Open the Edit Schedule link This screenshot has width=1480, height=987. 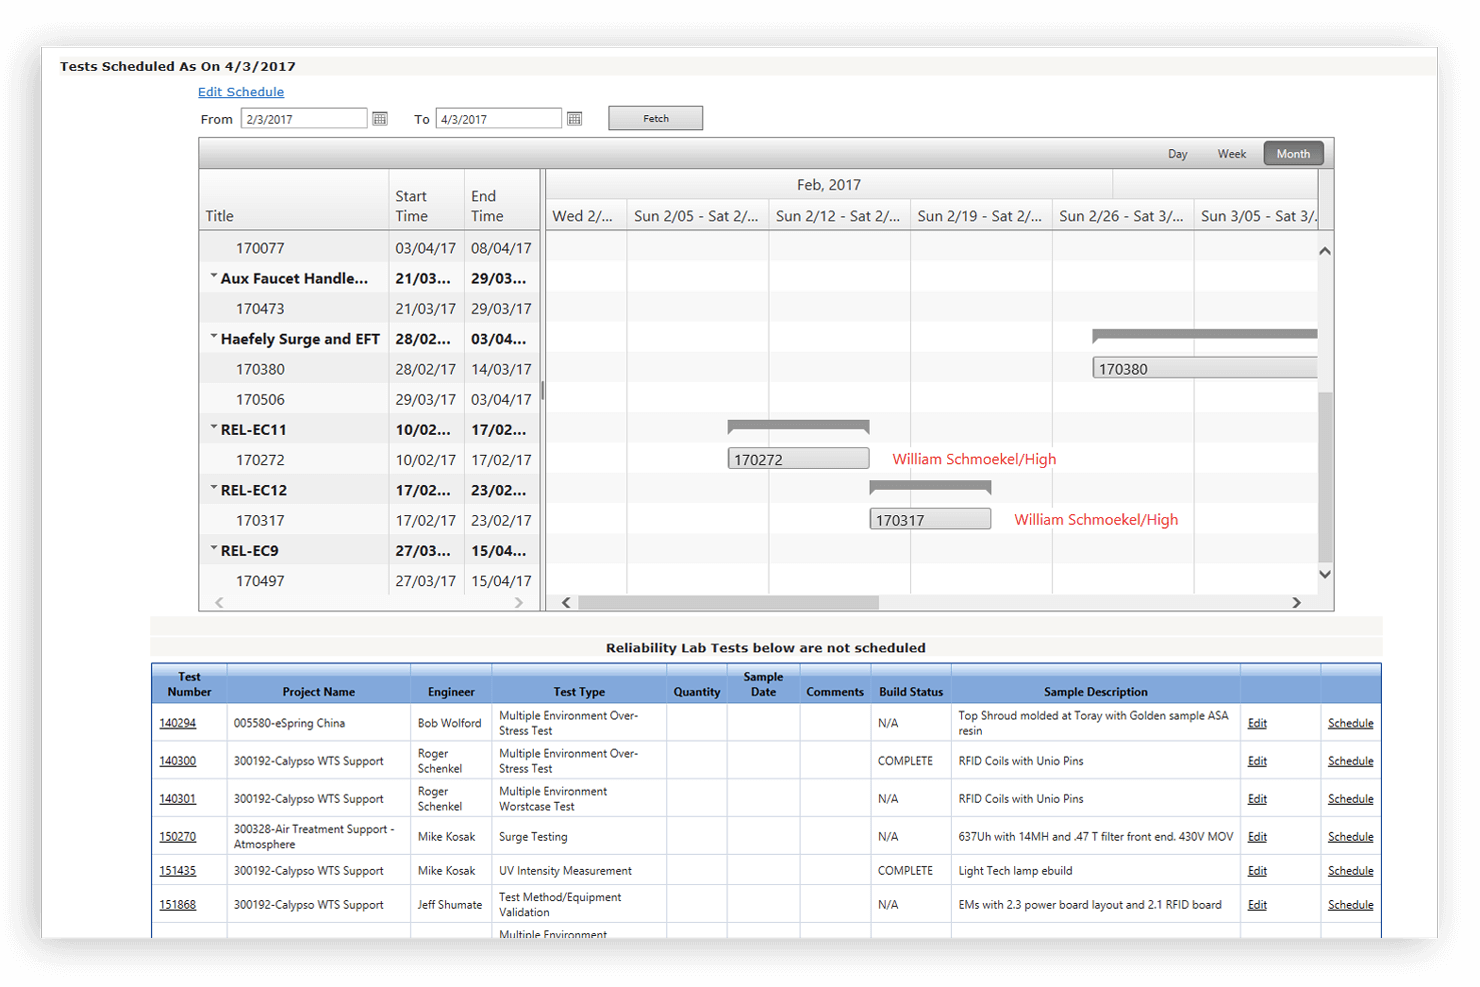pyautogui.click(x=240, y=91)
